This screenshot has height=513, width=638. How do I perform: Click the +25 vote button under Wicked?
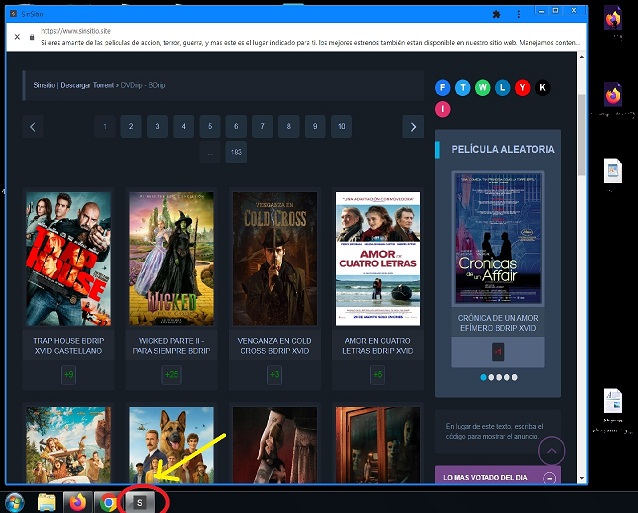[x=172, y=374]
